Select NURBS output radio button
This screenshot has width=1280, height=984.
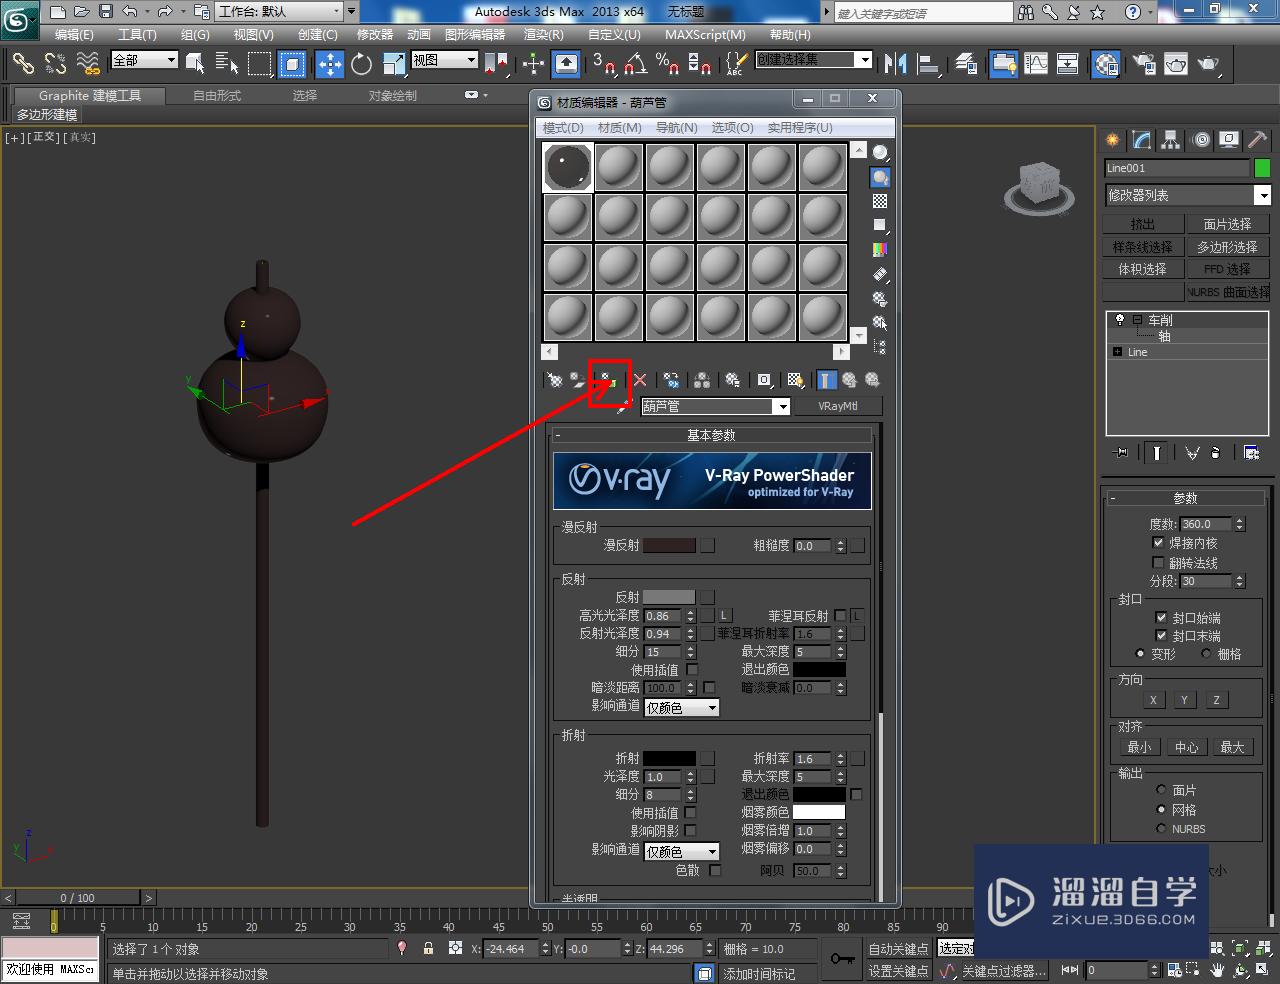pos(1161,828)
